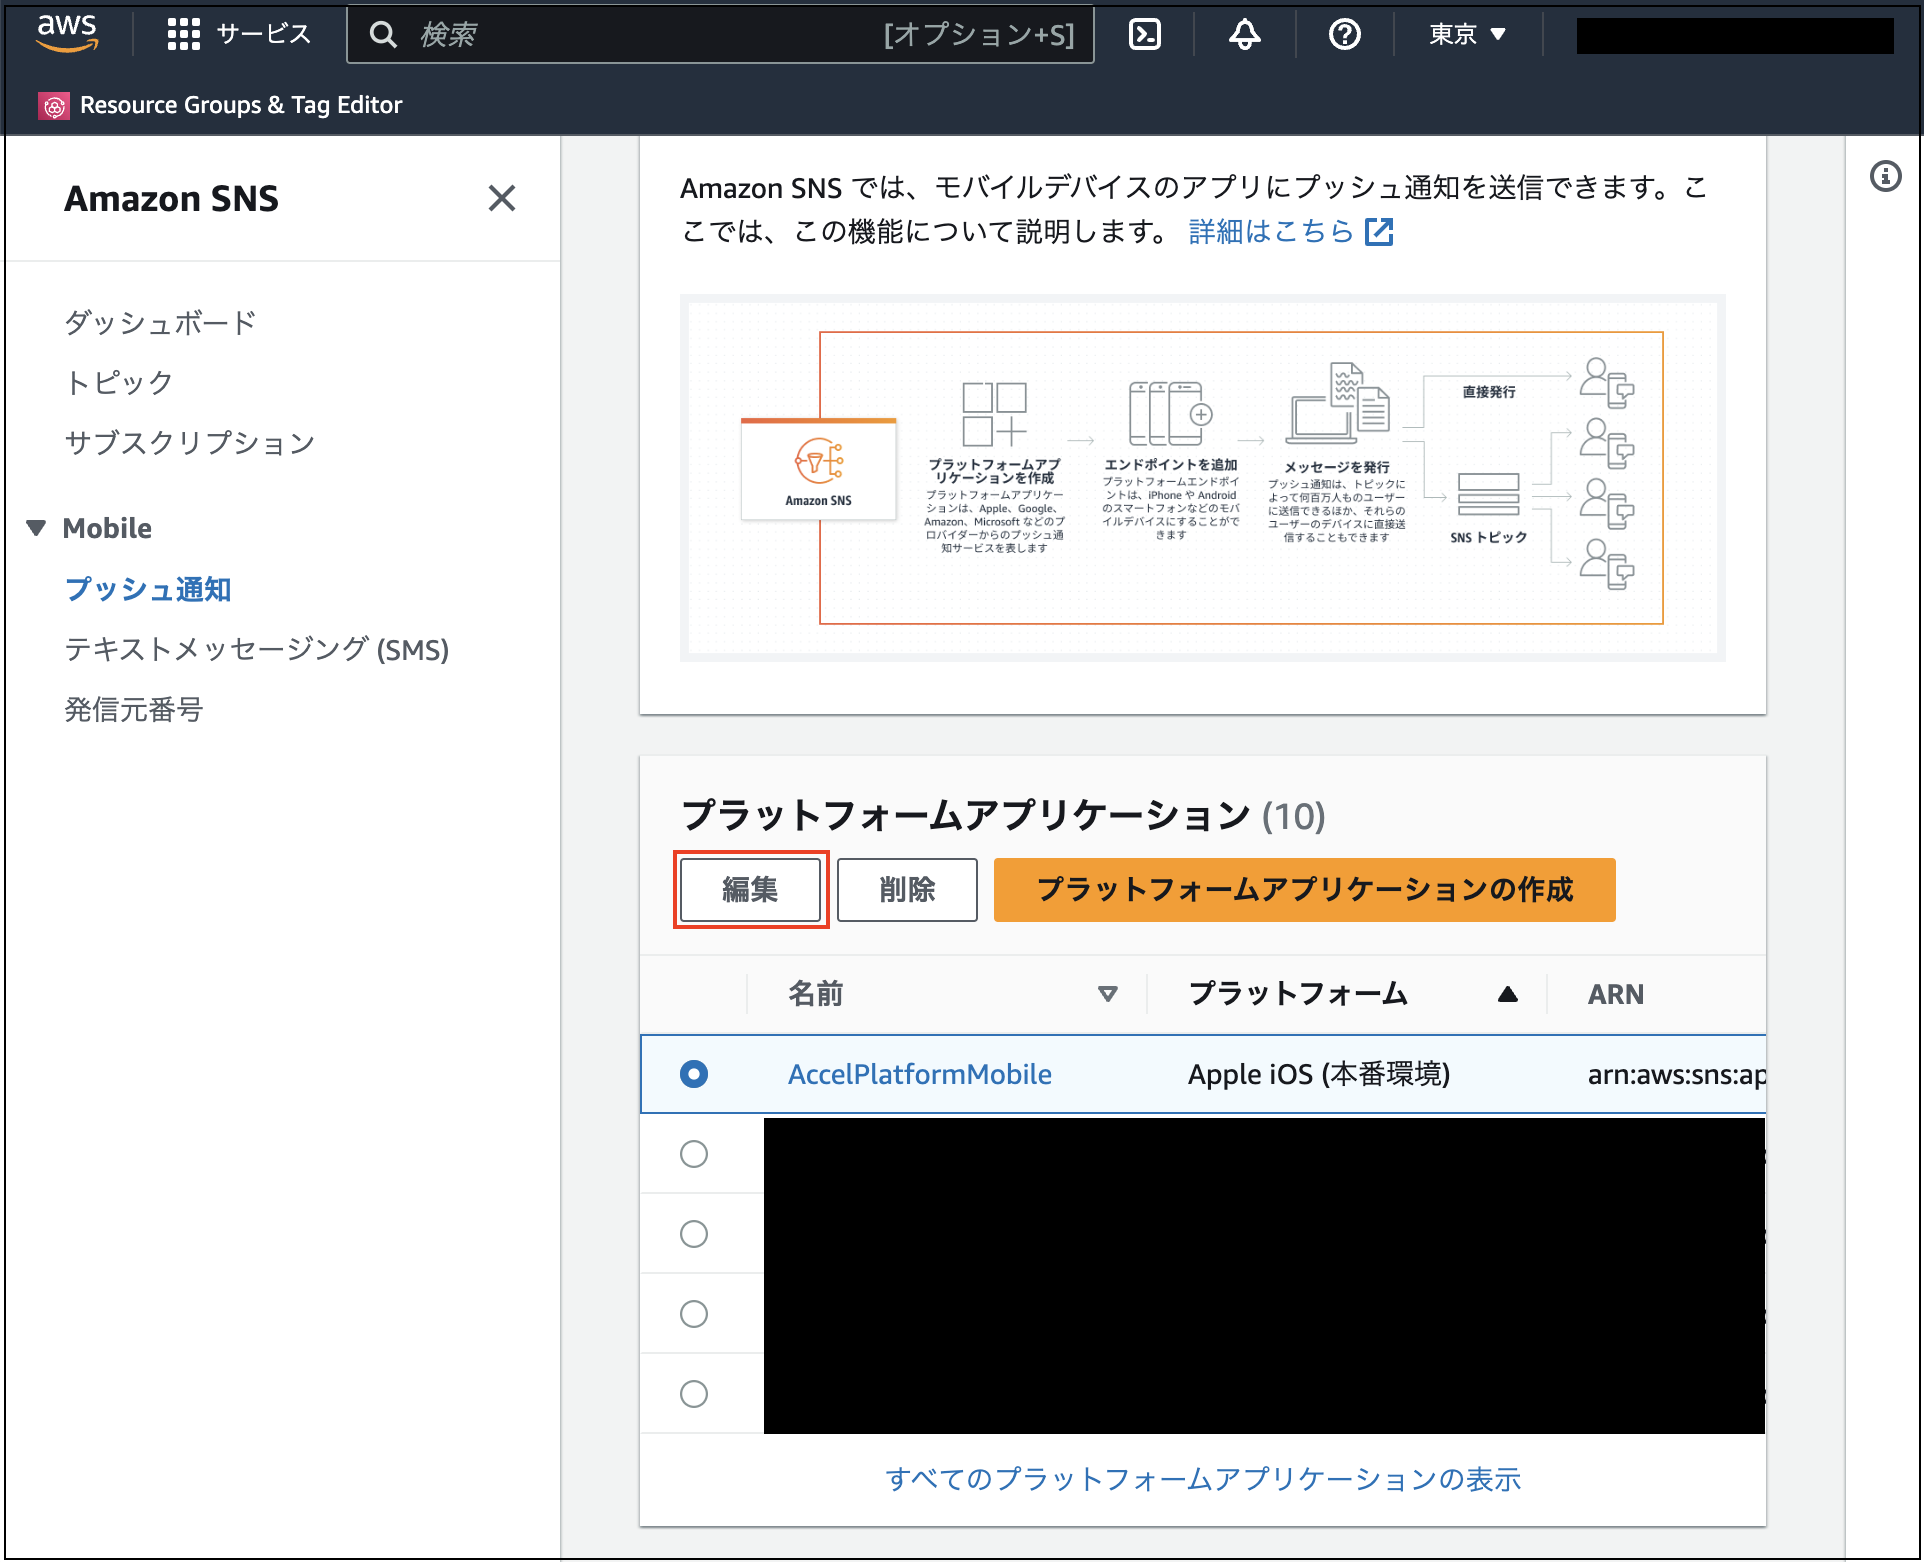Focus the 検索 search field

(x=640, y=34)
